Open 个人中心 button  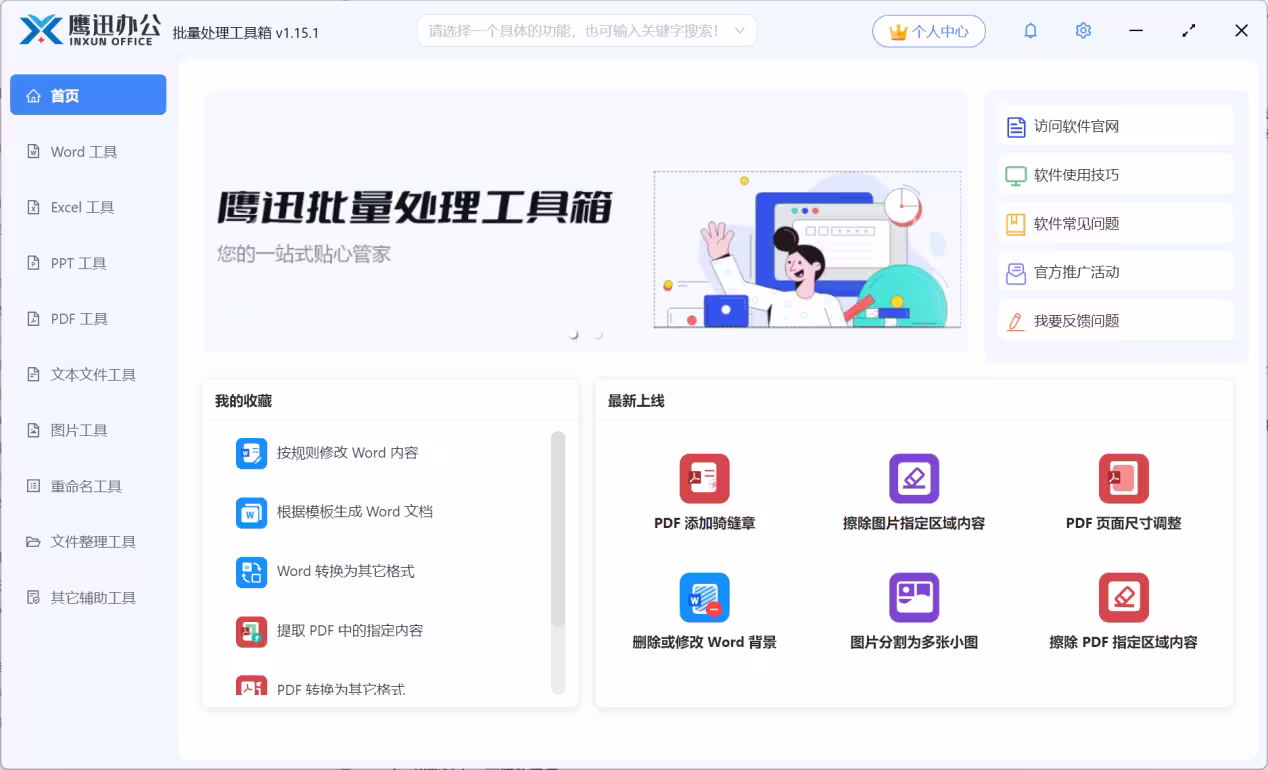click(x=929, y=31)
